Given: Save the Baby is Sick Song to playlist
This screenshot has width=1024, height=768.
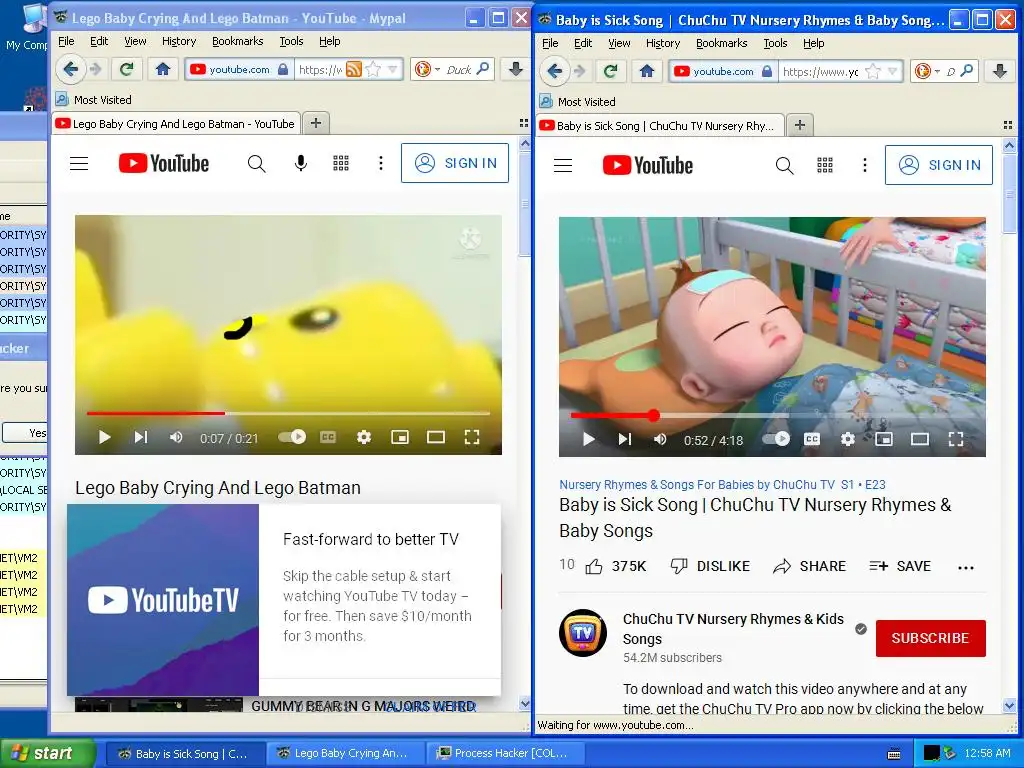Looking at the screenshot, I should (900, 566).
